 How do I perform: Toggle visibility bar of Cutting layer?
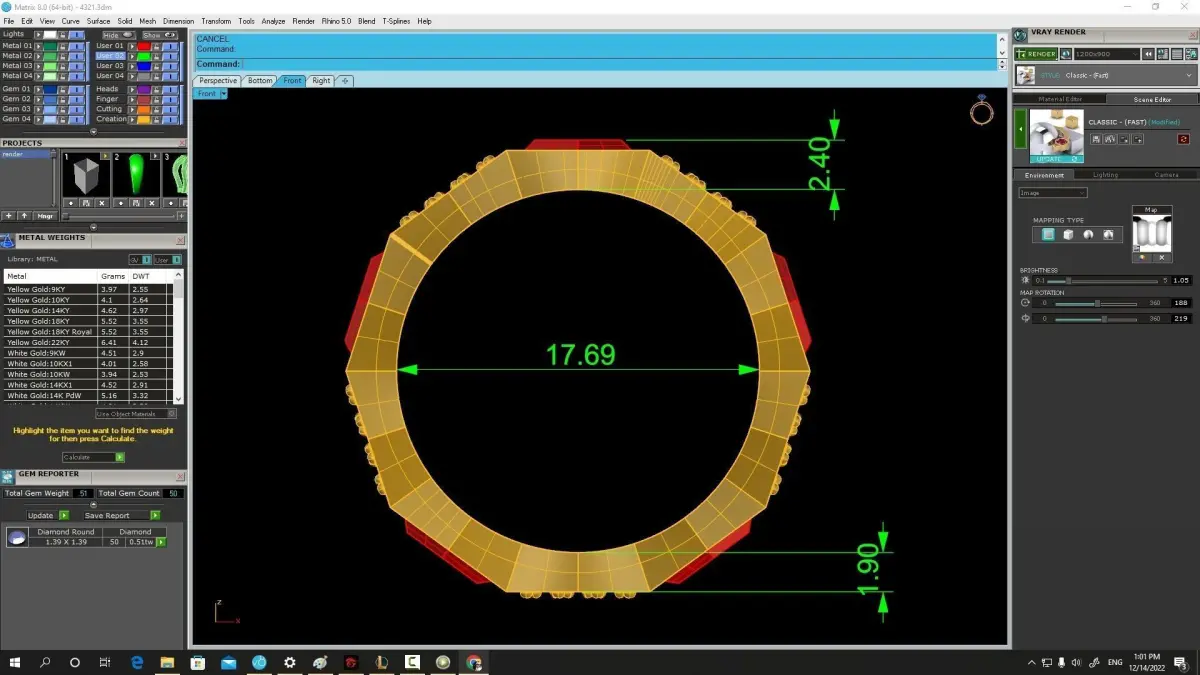pos(171,109)
